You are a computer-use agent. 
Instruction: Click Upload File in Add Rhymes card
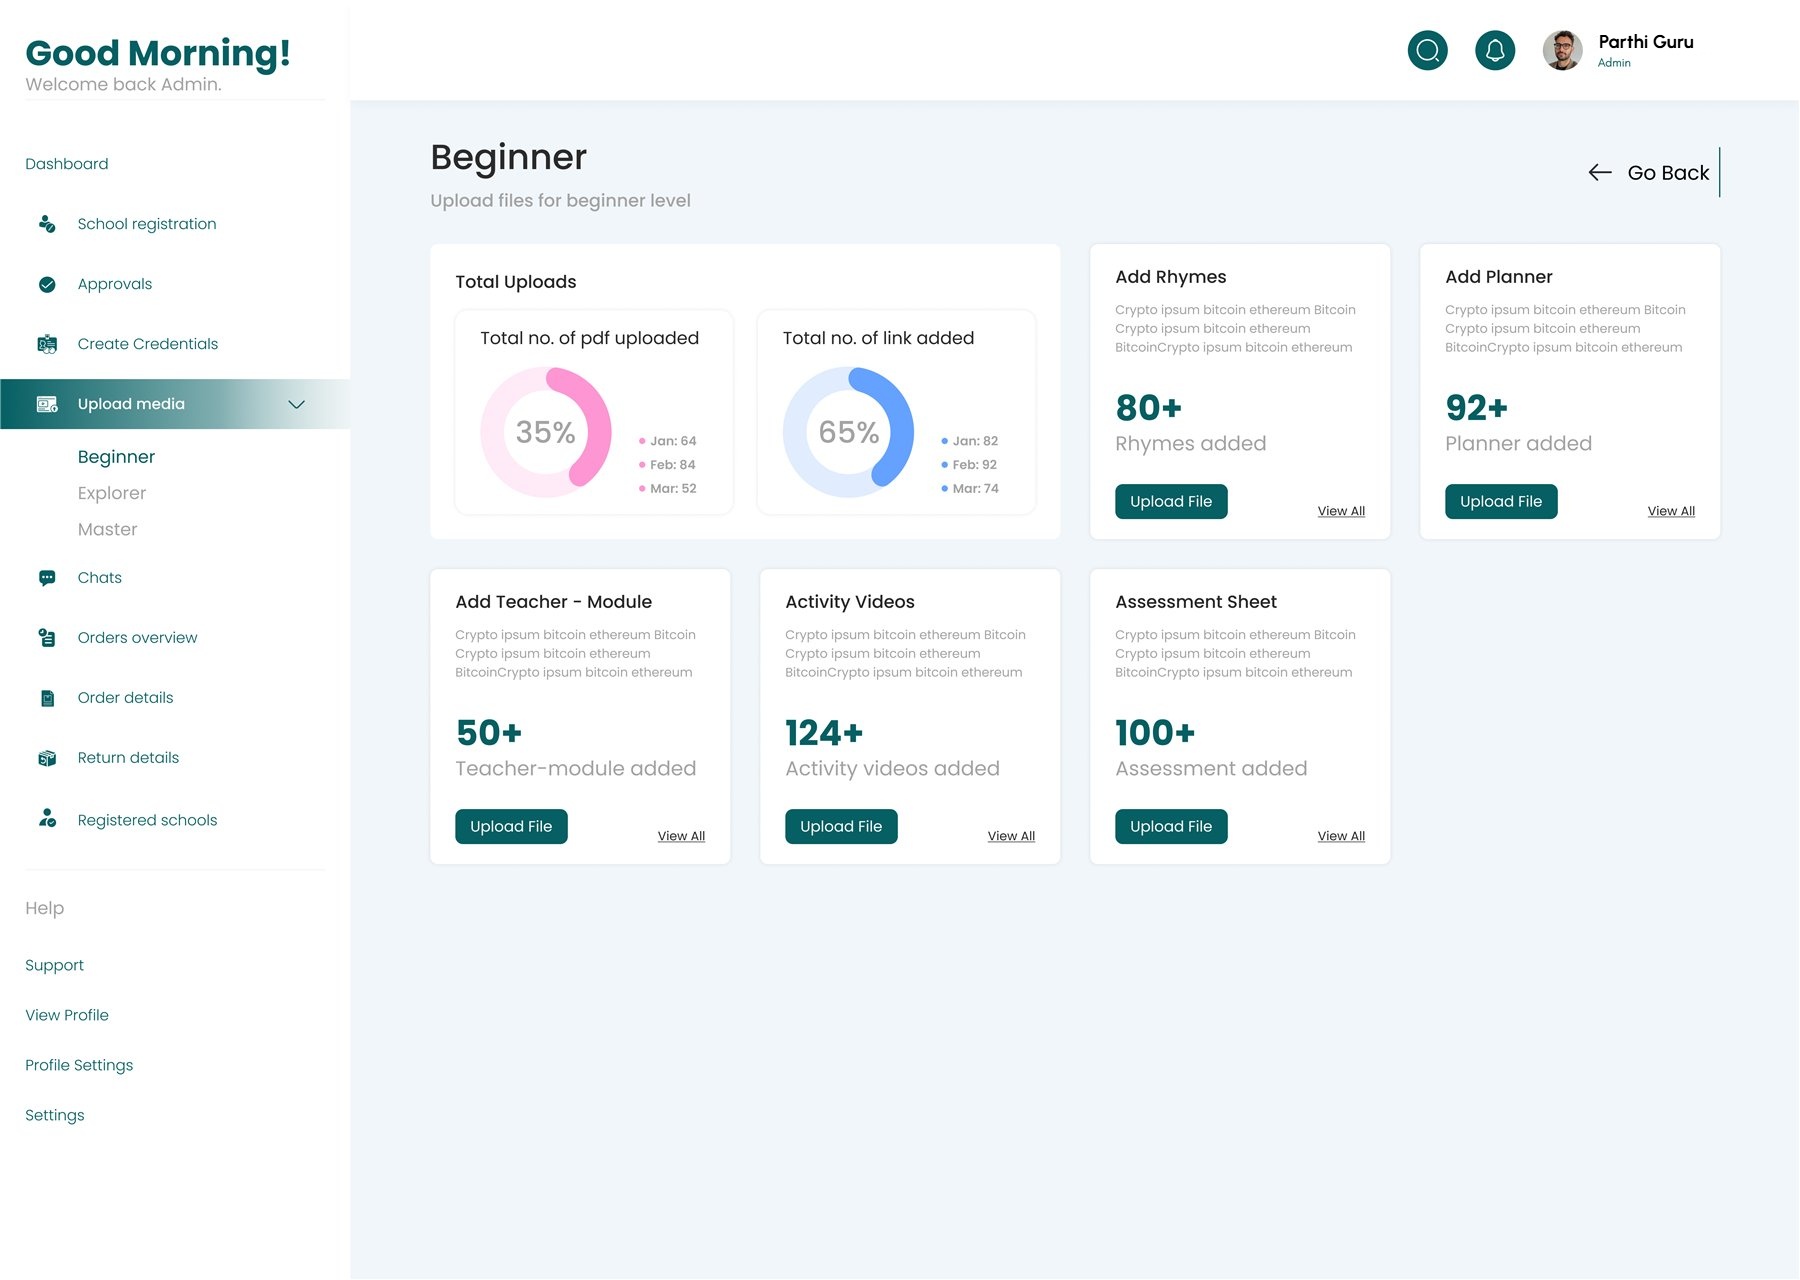tap(1171, 501)
